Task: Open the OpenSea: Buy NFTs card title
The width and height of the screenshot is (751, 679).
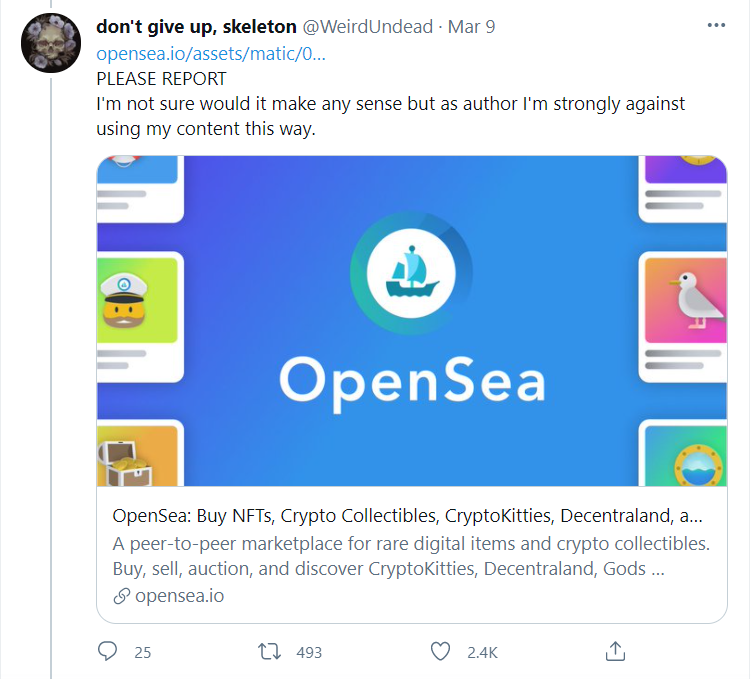Action: click(x=407, y=516)
